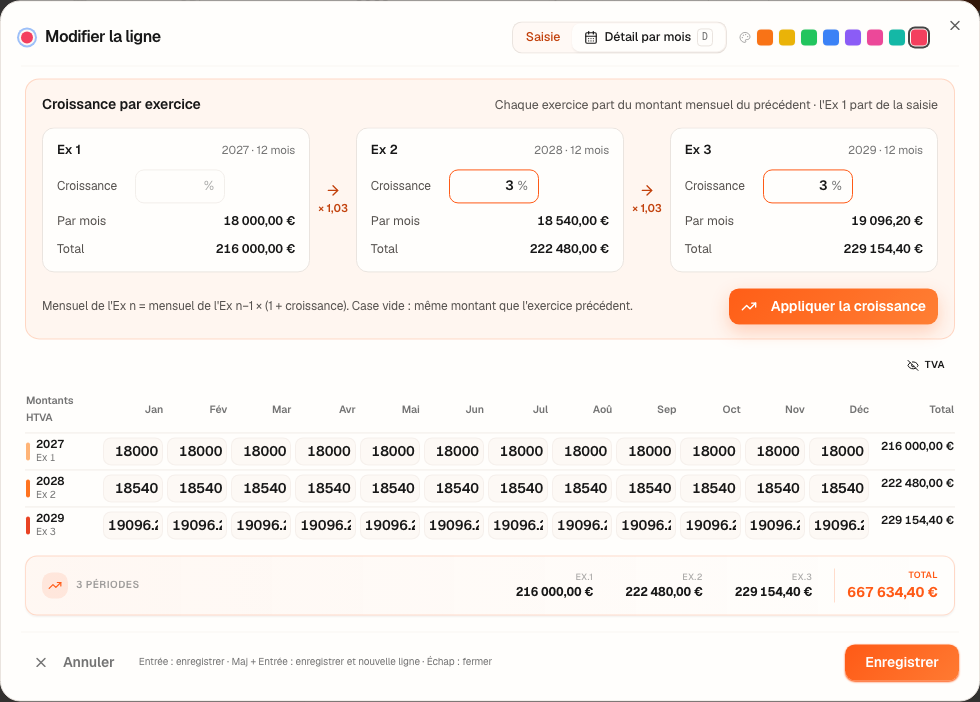Click the Ex 1 monthly amount 18 000,00 €

tap(259, 221)
